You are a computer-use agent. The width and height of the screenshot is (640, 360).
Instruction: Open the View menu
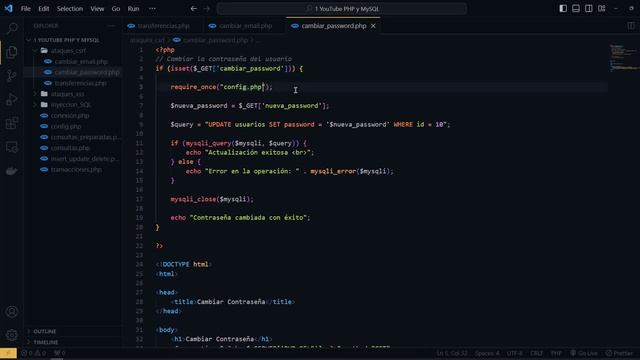point(97,9)
